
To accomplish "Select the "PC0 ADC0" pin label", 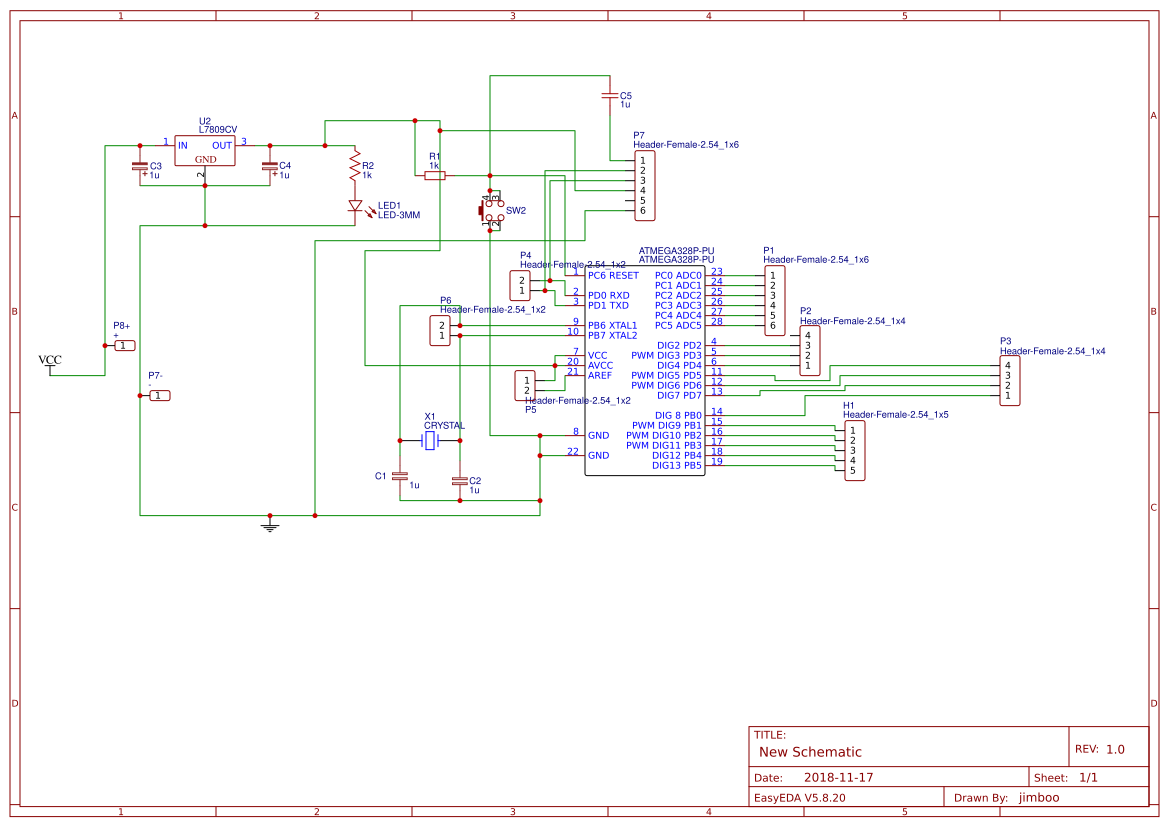I will pos(678,276).
